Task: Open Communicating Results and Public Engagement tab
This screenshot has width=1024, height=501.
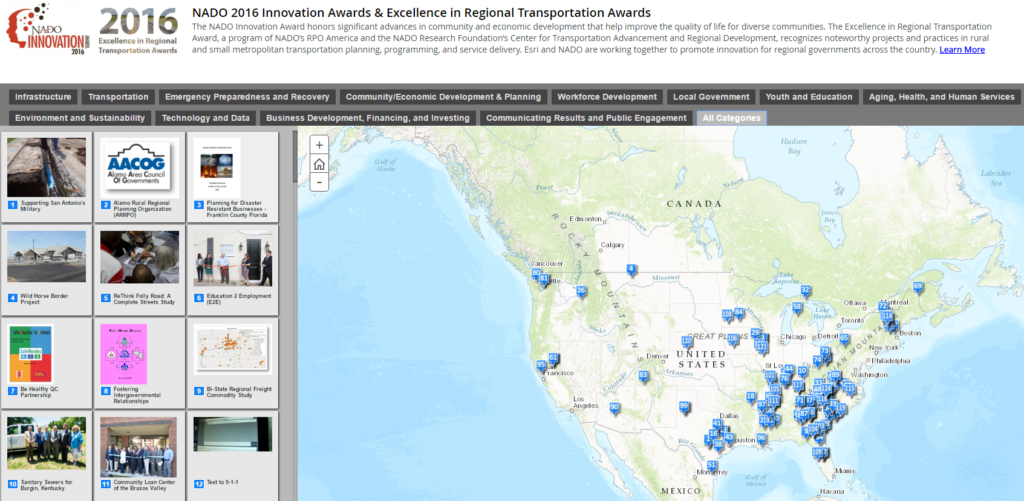Action: [x=586, y=118]
